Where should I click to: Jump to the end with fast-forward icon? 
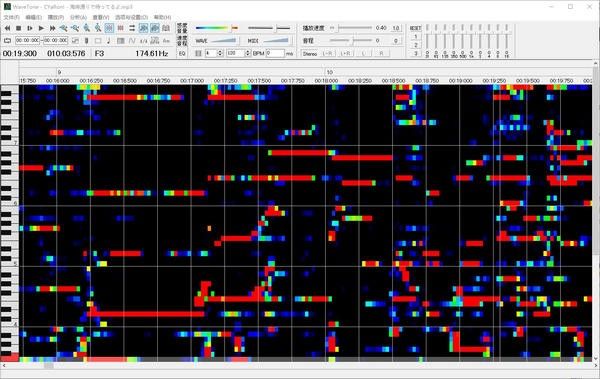coord(52,28)
